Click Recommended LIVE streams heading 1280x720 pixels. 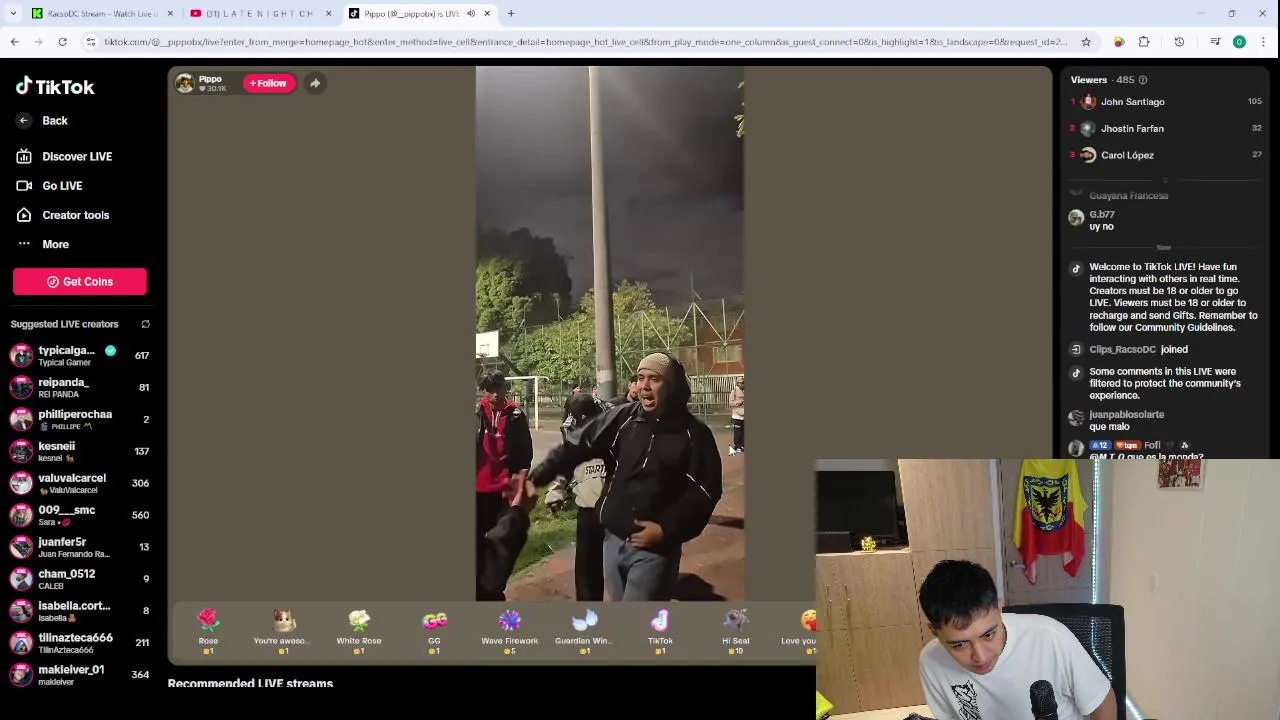250,684
